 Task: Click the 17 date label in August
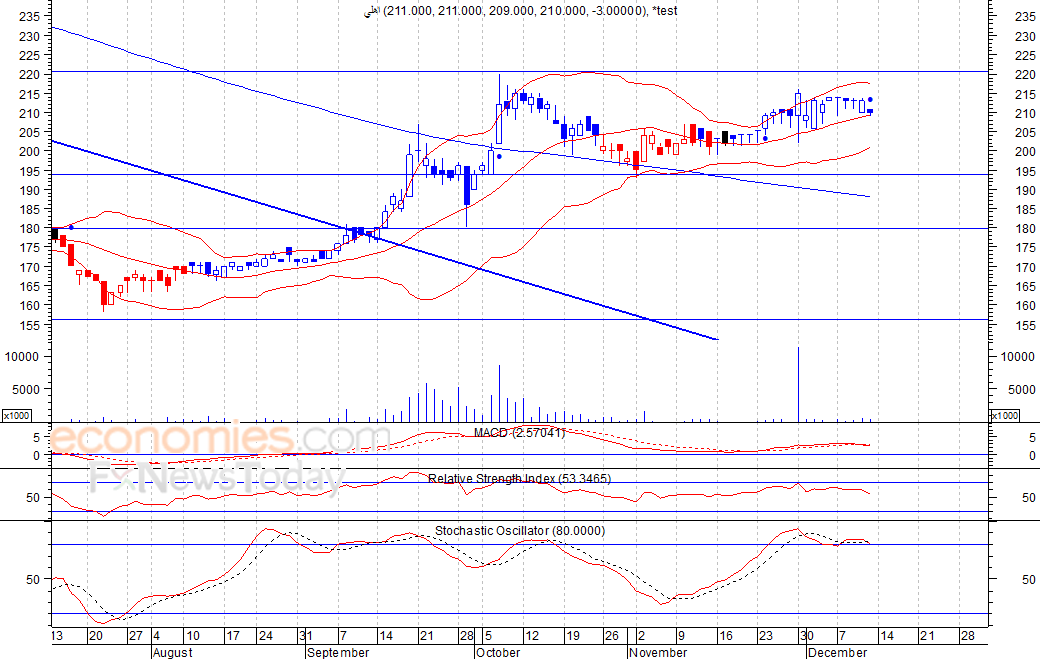click(x=233, y=636)
